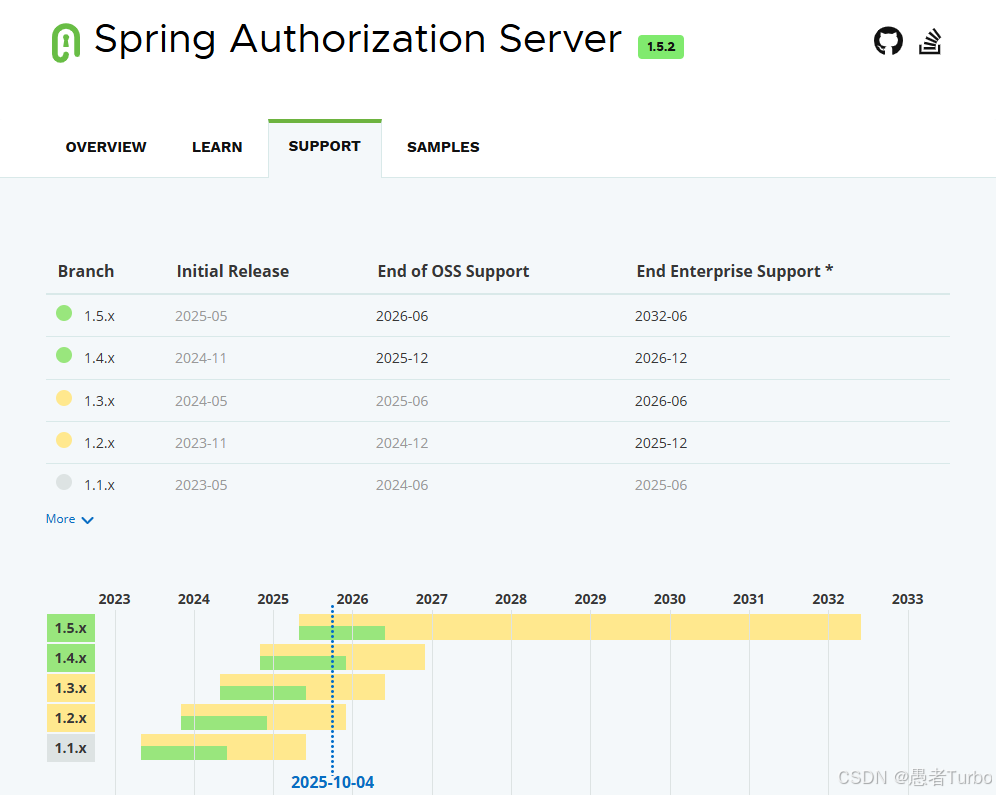Click initial release date 2024-11
Viewport: 996px width, 795px height.
point(201,358)
